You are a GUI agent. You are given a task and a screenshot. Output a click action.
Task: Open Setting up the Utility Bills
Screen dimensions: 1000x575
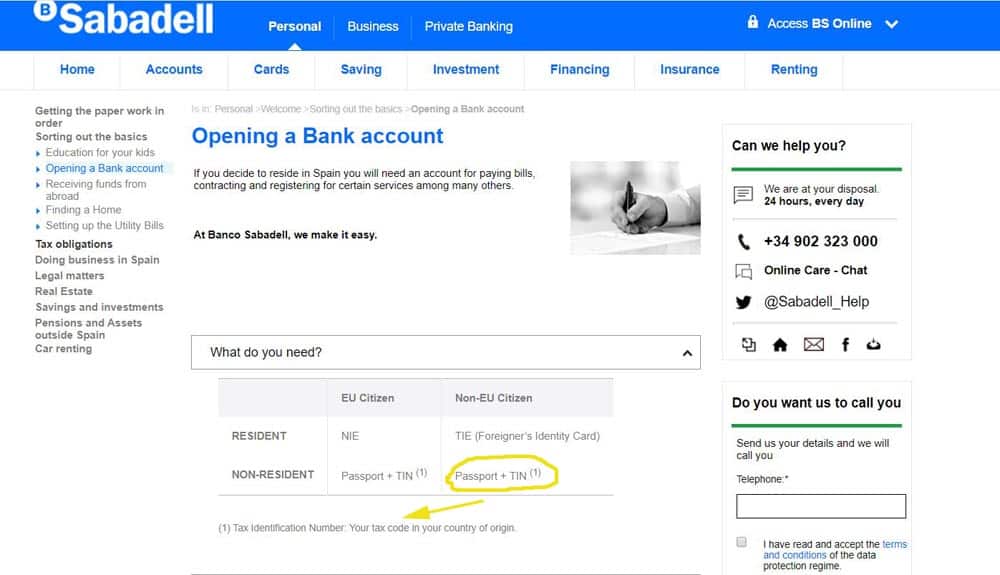coord(105,226)
